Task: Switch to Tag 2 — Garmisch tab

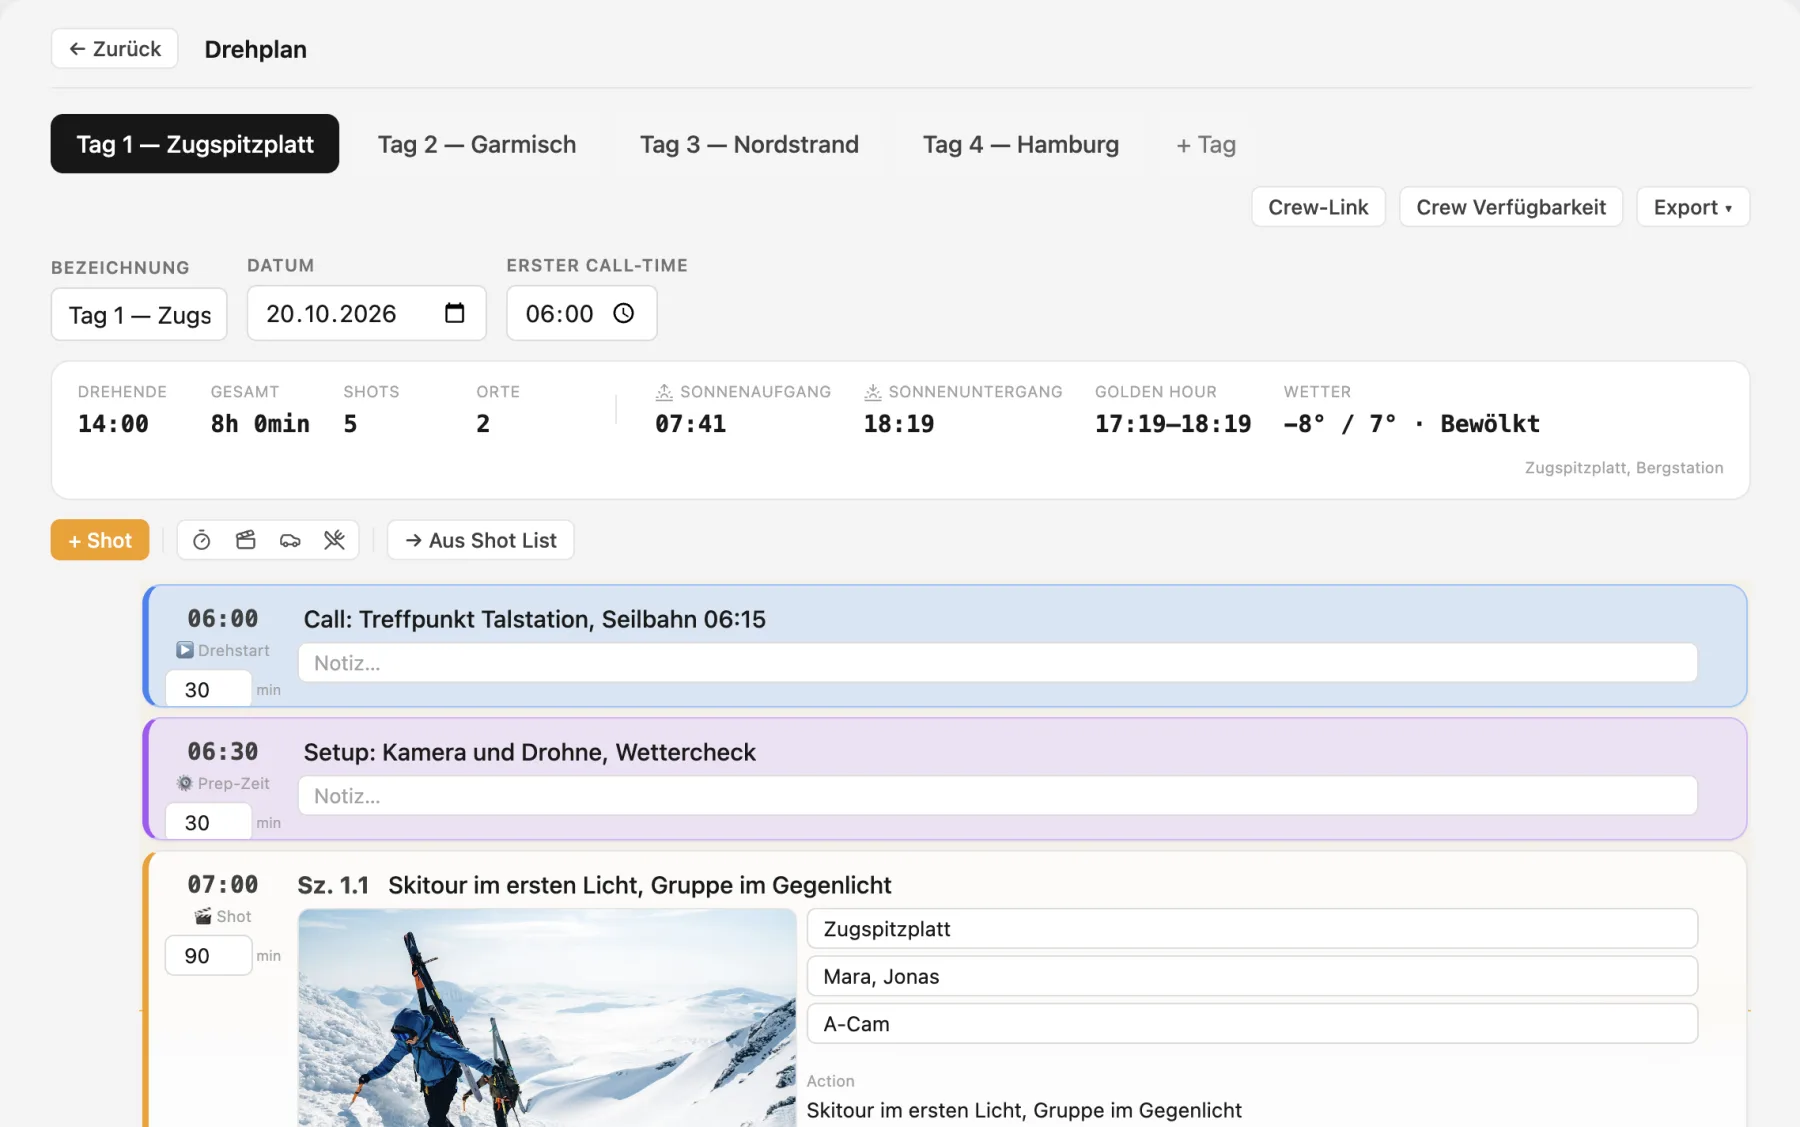Action: click(x=477, y=144)
